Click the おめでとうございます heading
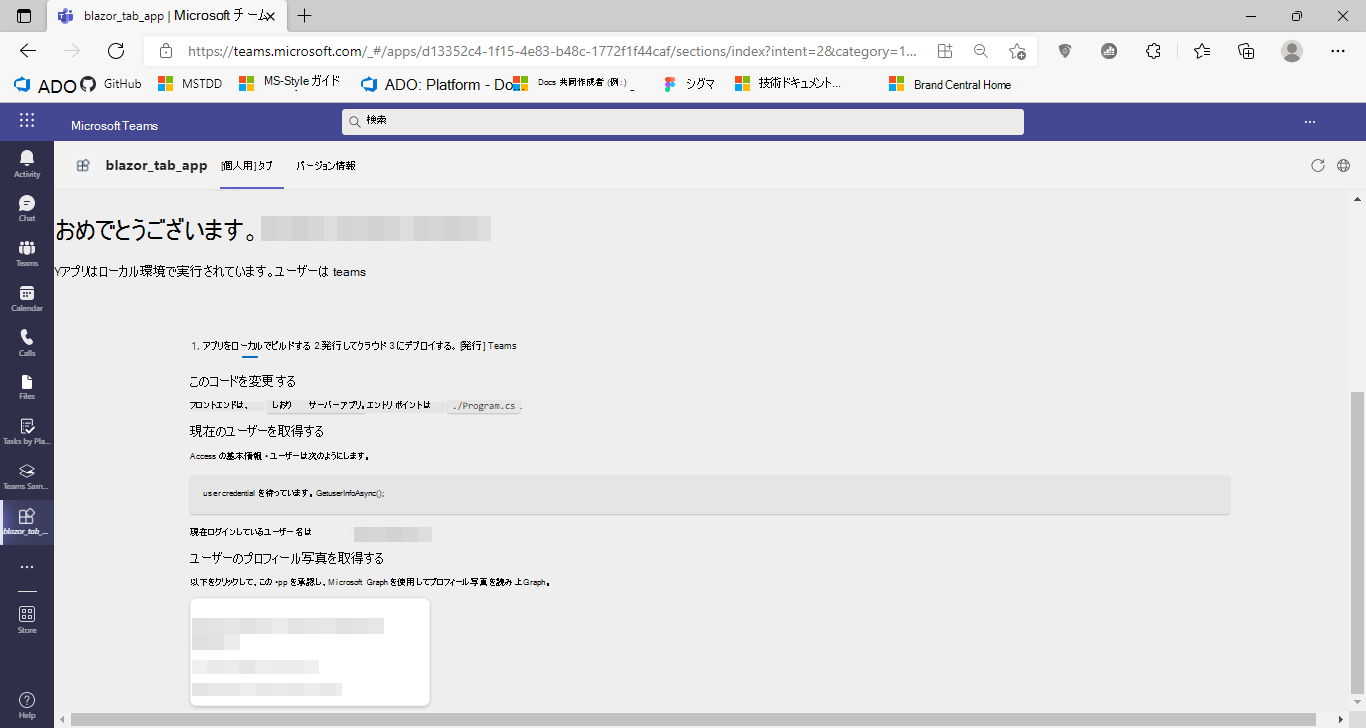Viewport: 1366px width, 728px height. tap(158, 229)
